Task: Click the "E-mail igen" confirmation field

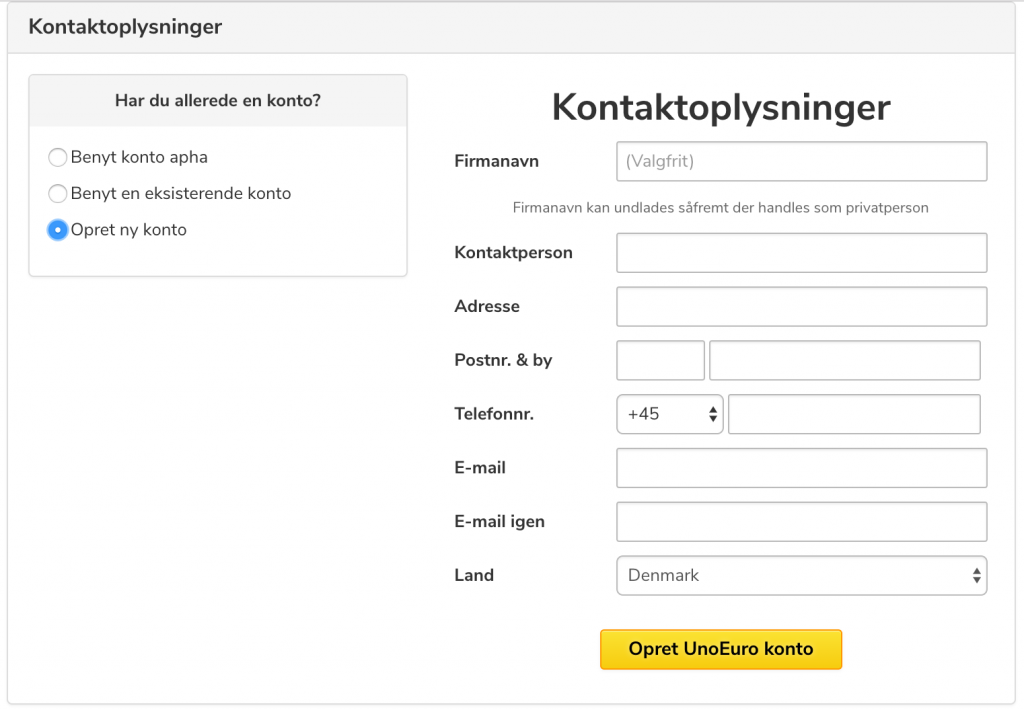Action: (801, 521)
